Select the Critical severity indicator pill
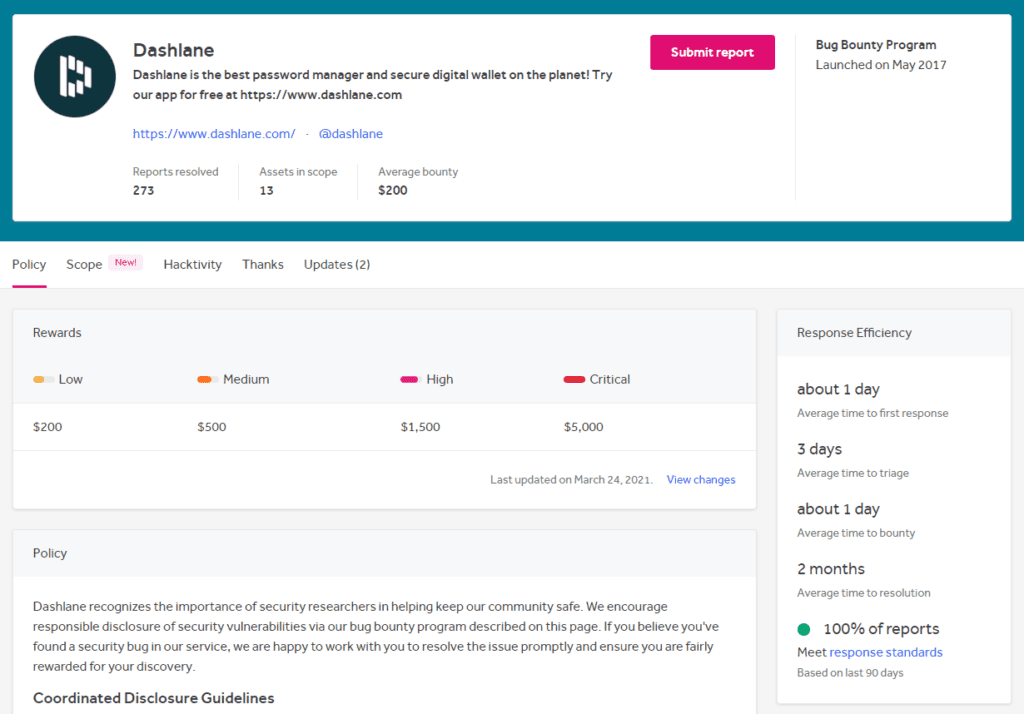1024x714 pixels. (575, 379)
